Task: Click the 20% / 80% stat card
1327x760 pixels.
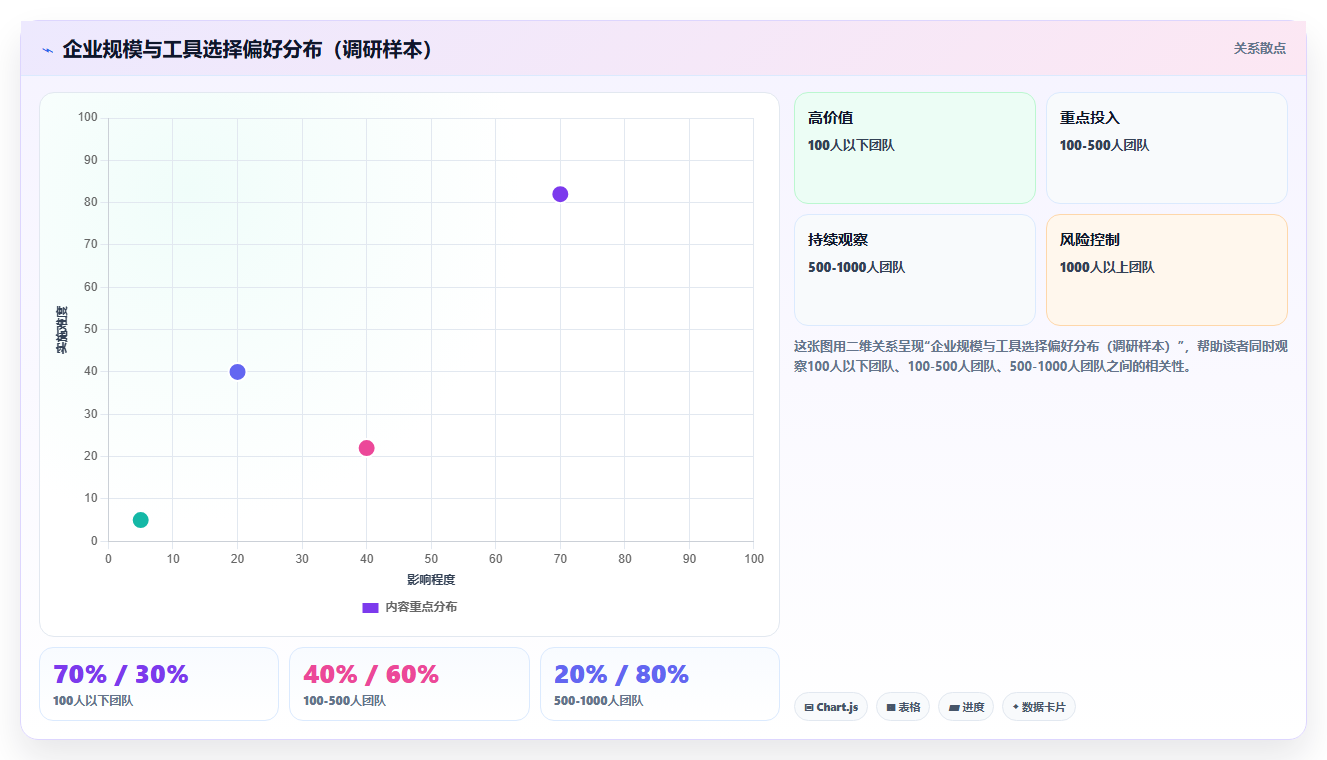Action: point(660,684)
